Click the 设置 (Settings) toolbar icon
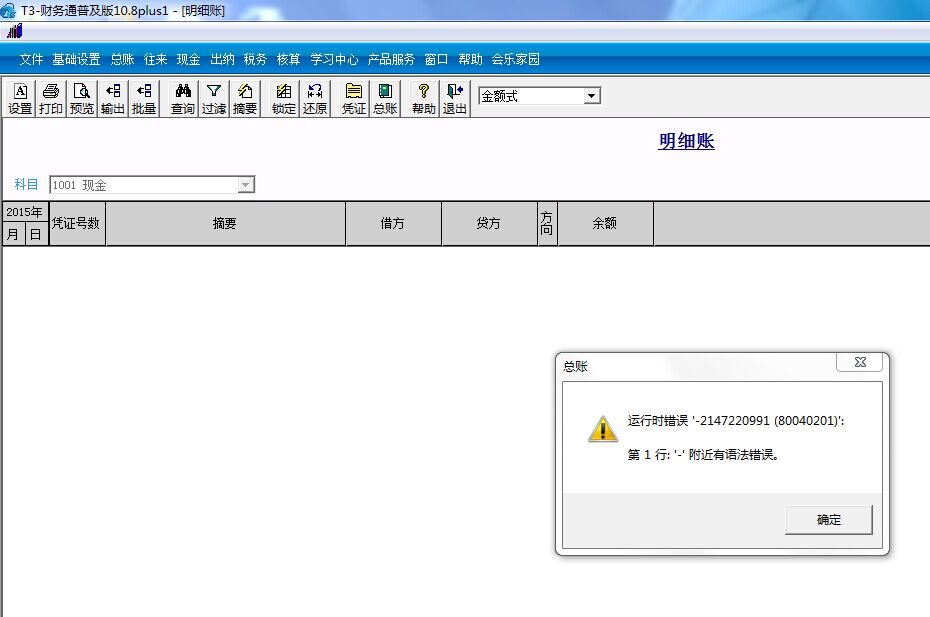The image size is (930, 617). pyautogui.click(x=20, y=98)
